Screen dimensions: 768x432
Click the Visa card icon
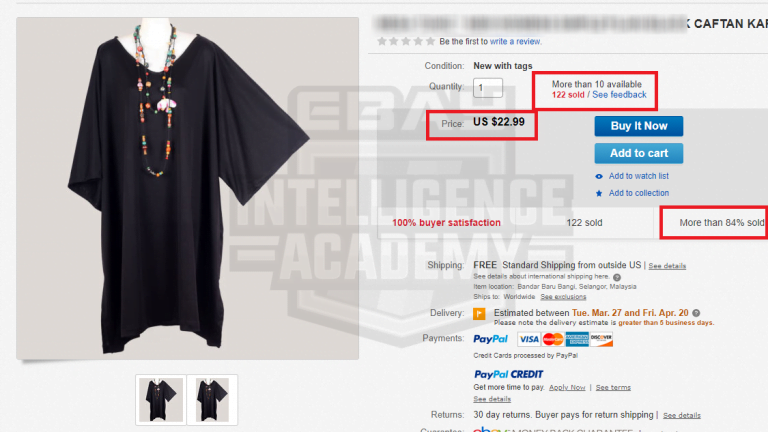pos(528,339)
